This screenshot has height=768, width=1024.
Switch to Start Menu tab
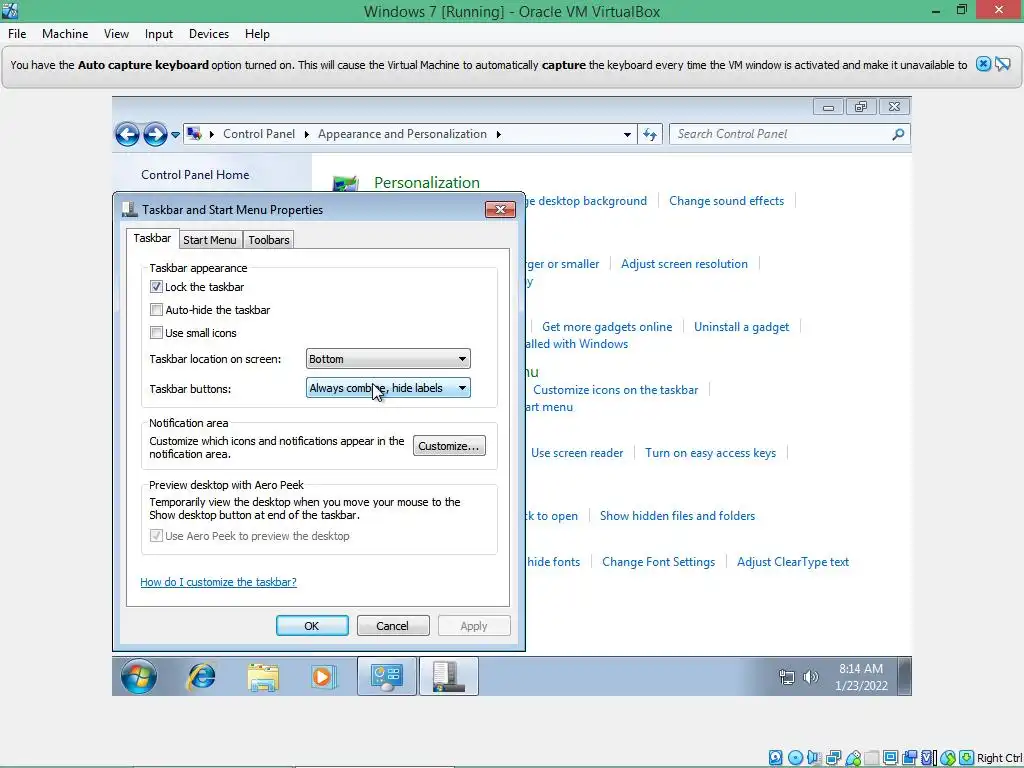tap(210, 240)
